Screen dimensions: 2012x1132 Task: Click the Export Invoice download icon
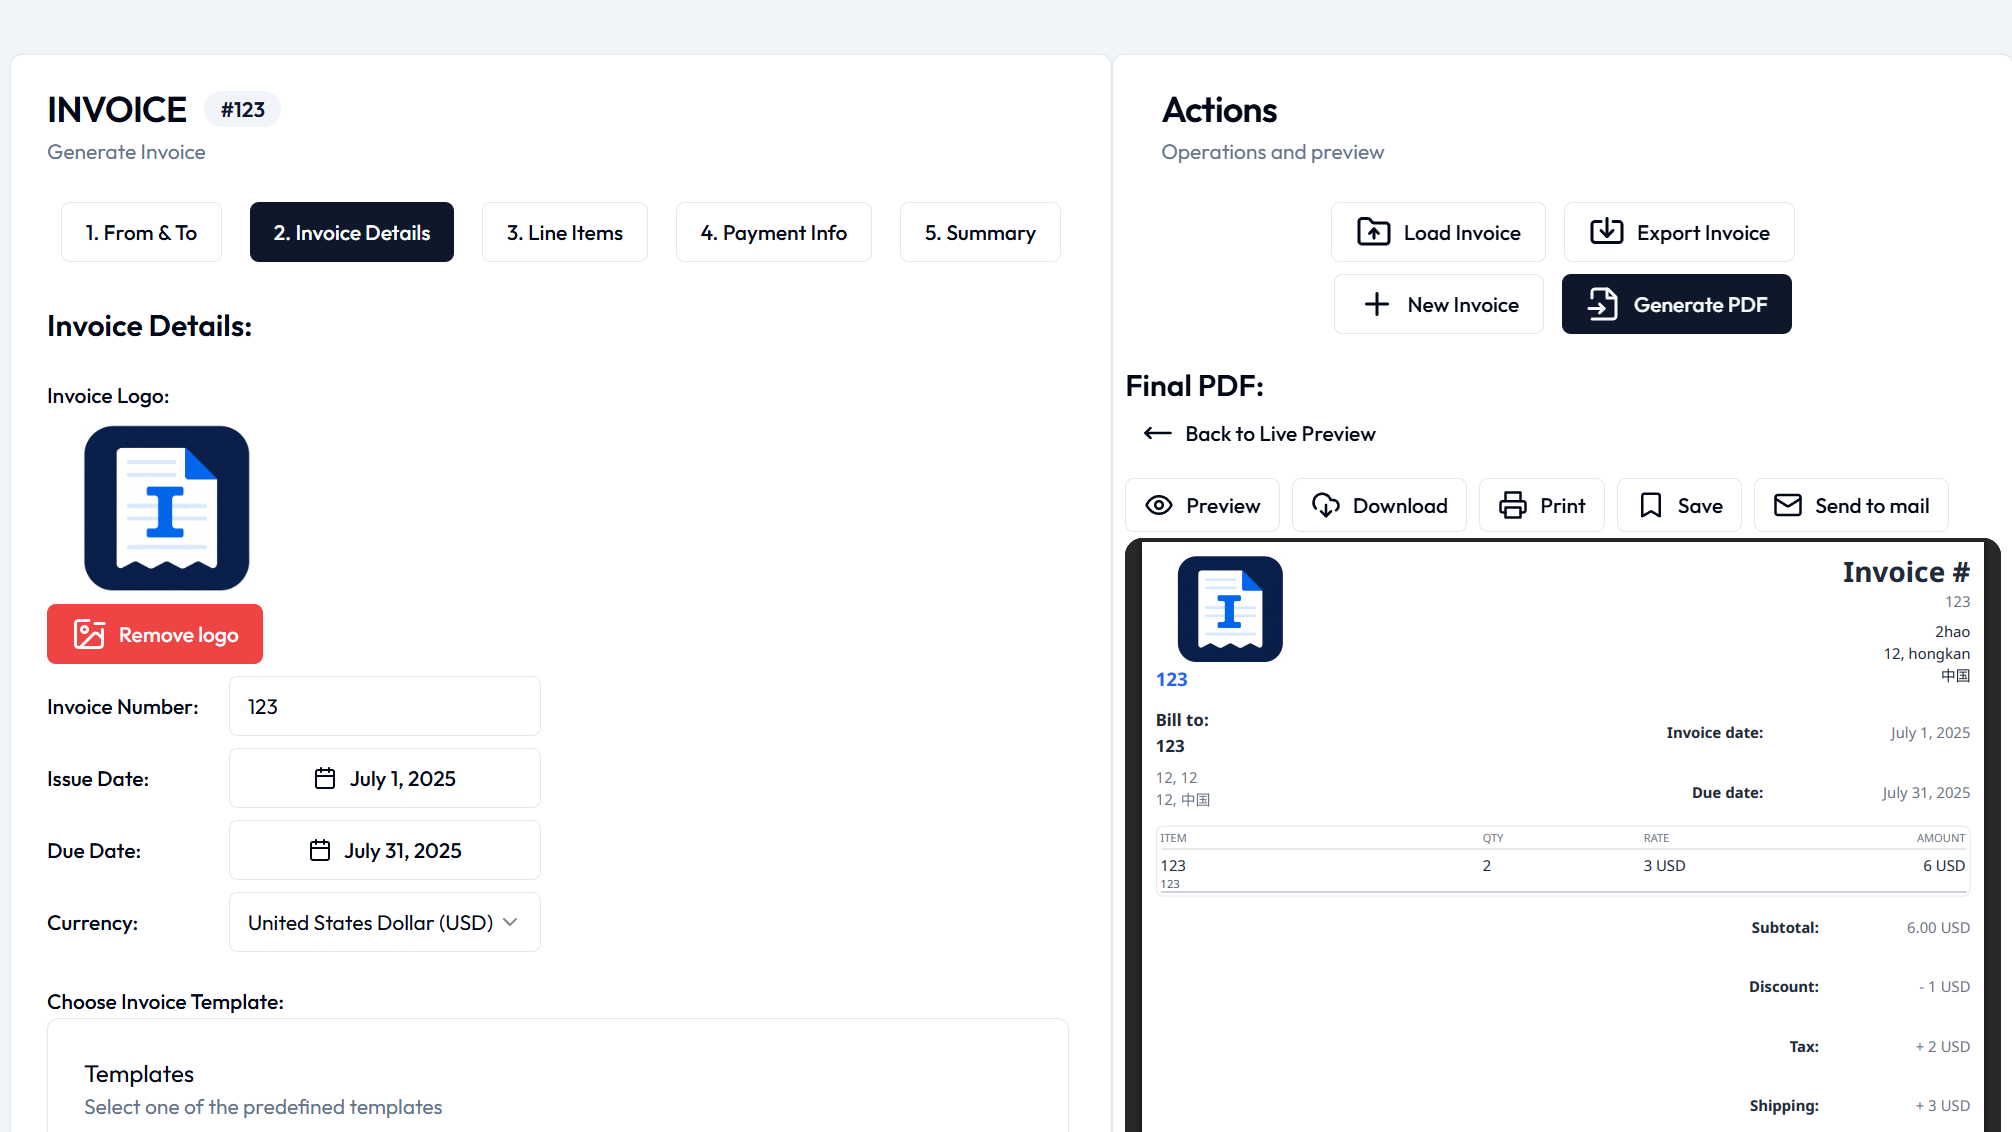1606,232
